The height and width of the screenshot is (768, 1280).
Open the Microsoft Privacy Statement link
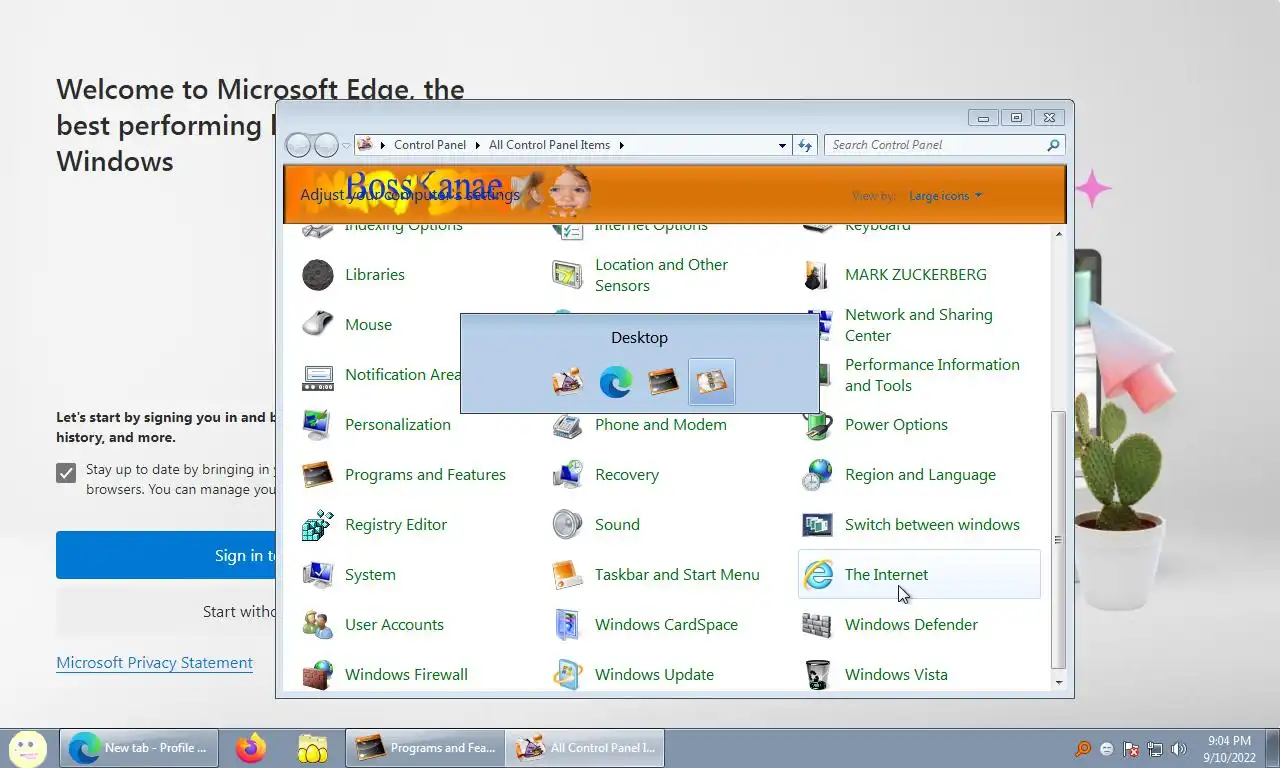154,662
